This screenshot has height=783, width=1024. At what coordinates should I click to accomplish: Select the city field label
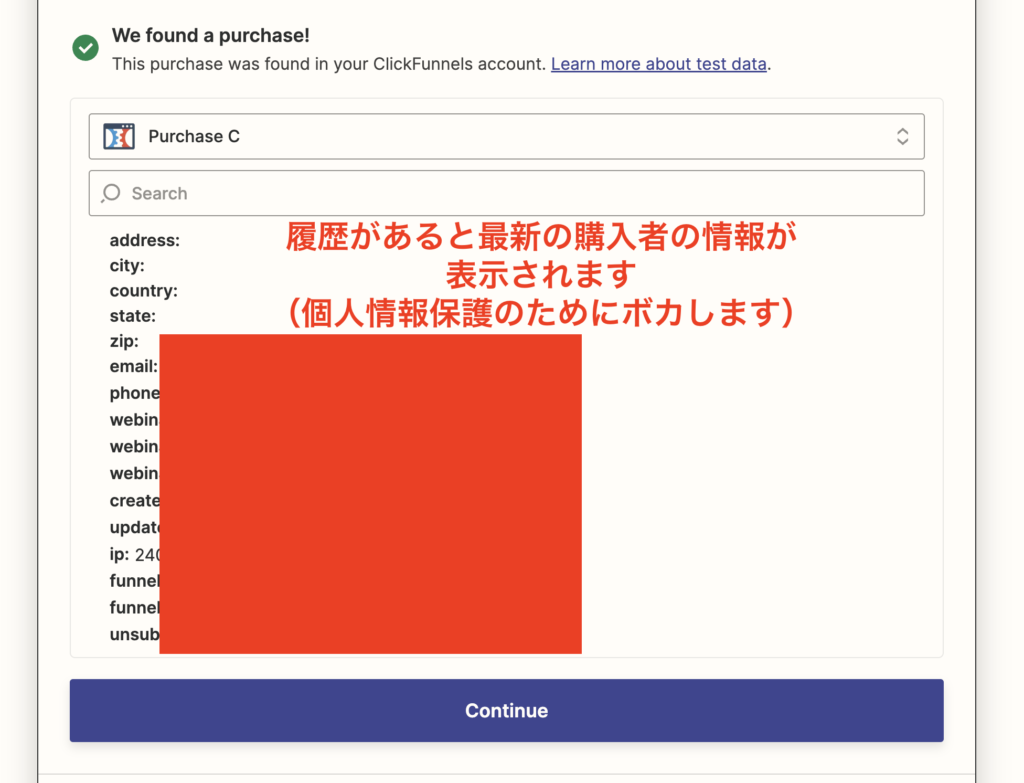[127, 265]
